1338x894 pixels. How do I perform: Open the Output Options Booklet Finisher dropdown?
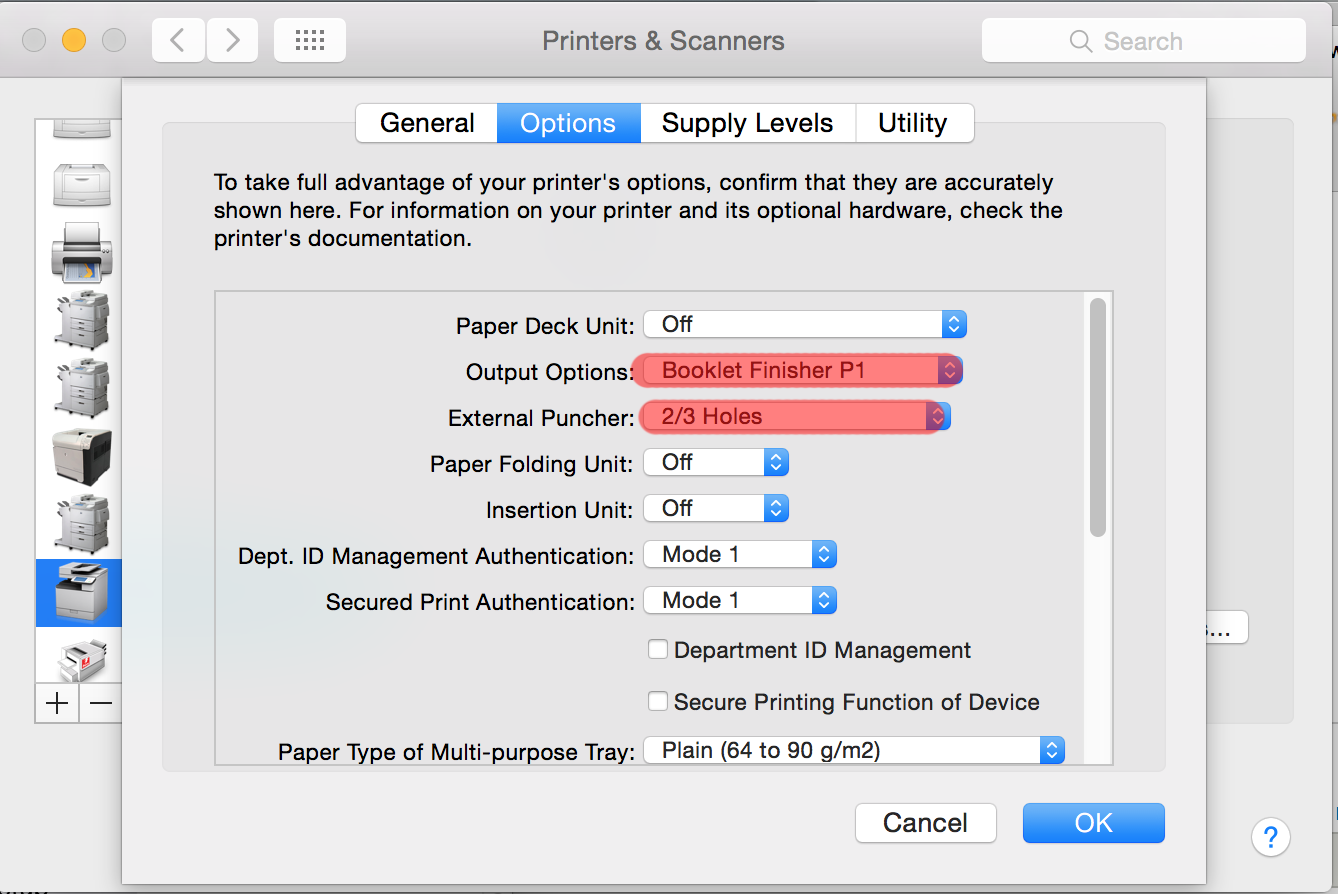[802, 370]
